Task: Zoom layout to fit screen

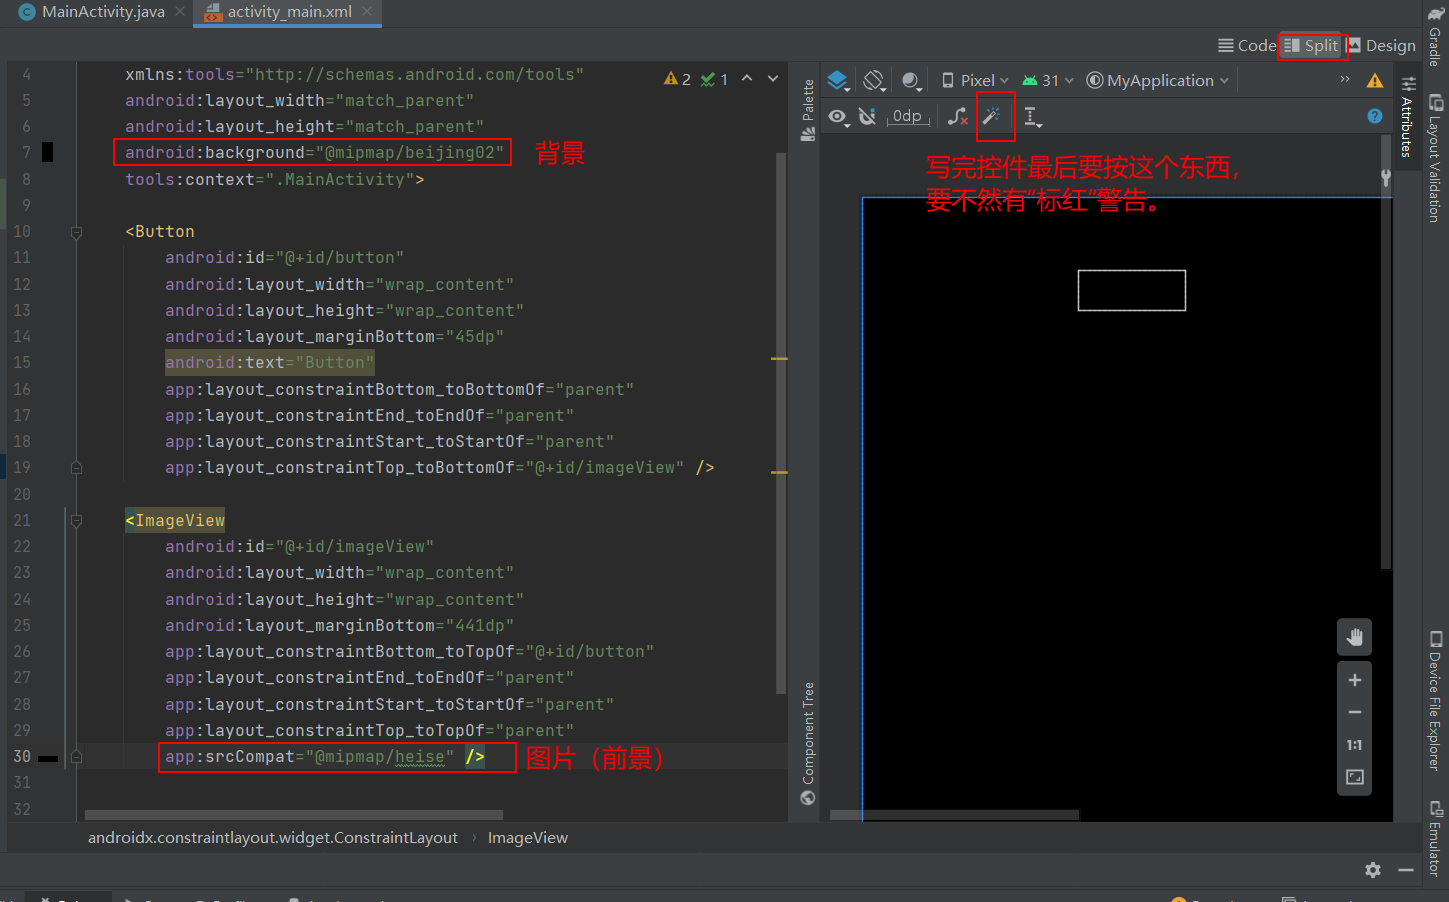Action: point(1355,776)
